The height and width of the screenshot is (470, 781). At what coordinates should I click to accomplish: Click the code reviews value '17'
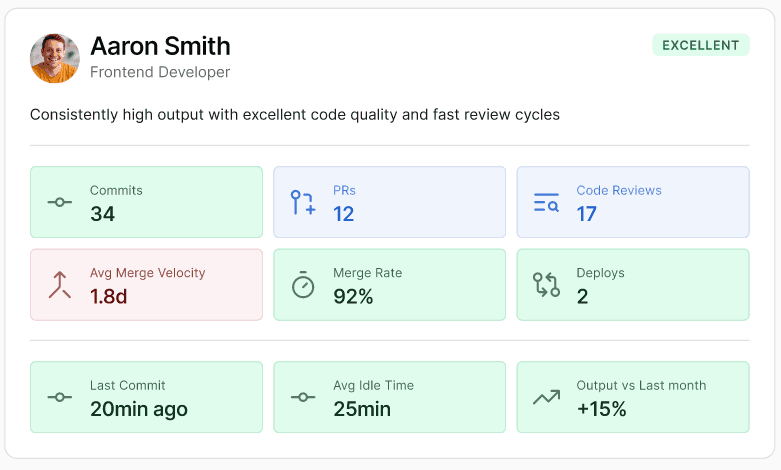pos(586,214)
